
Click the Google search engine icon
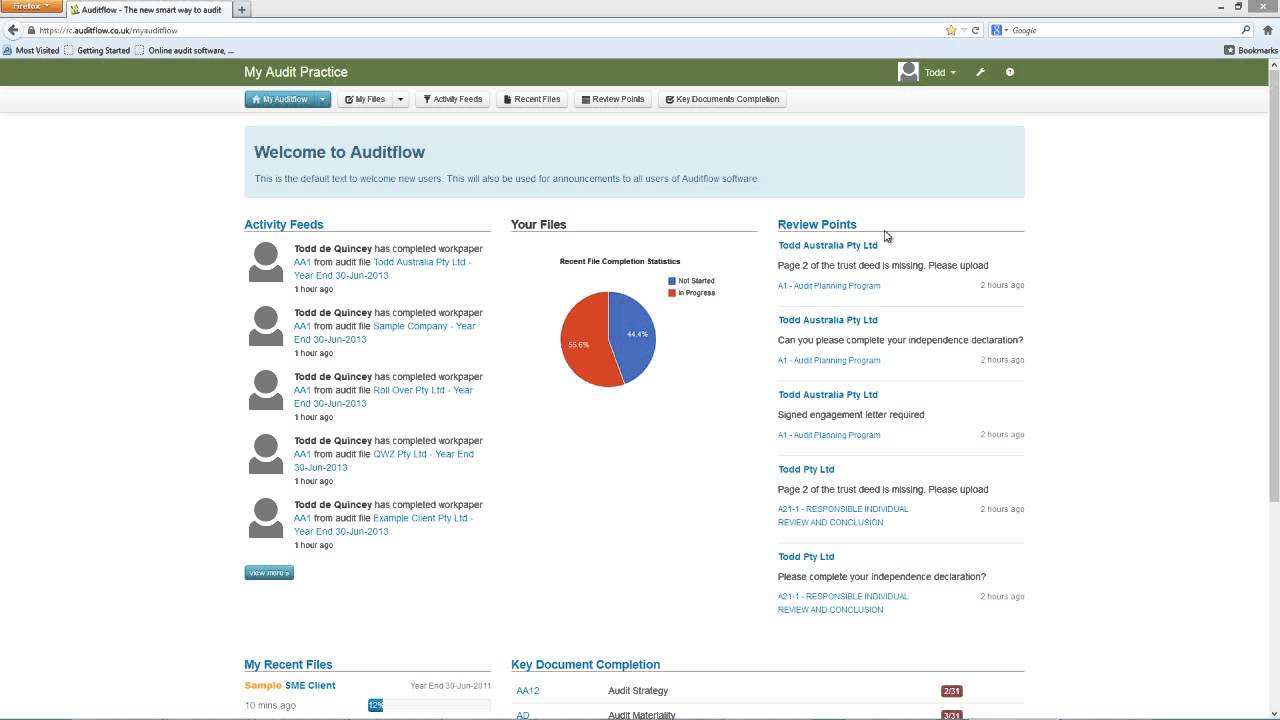point(997,30)
